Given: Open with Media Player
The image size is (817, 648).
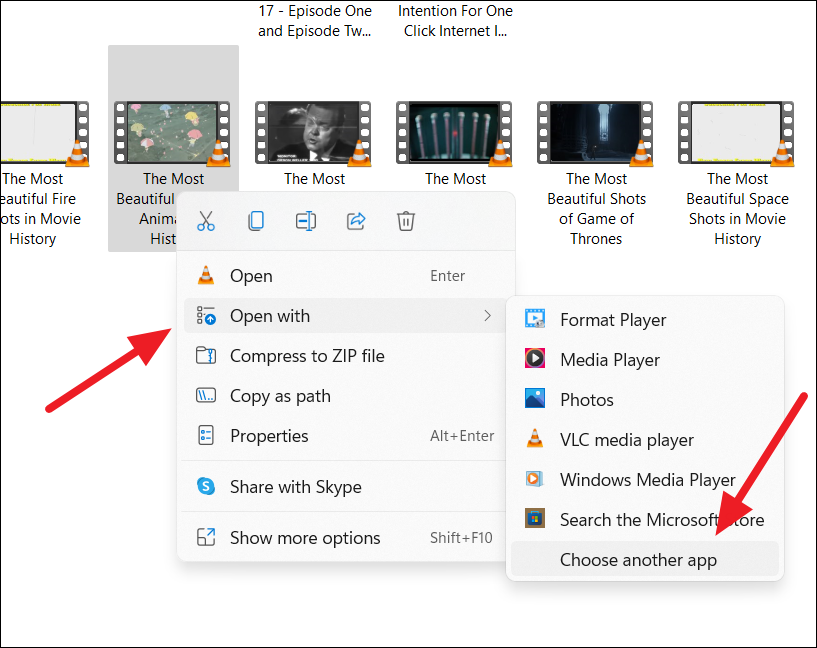Looking at the screenshot, I should [645, 359].
